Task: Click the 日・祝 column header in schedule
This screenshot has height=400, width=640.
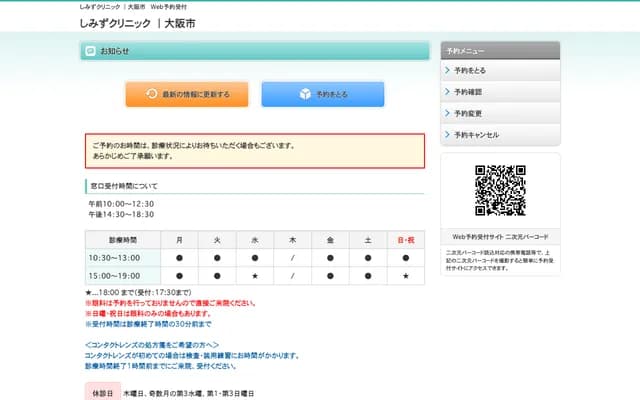Action: tap(405, 240)
